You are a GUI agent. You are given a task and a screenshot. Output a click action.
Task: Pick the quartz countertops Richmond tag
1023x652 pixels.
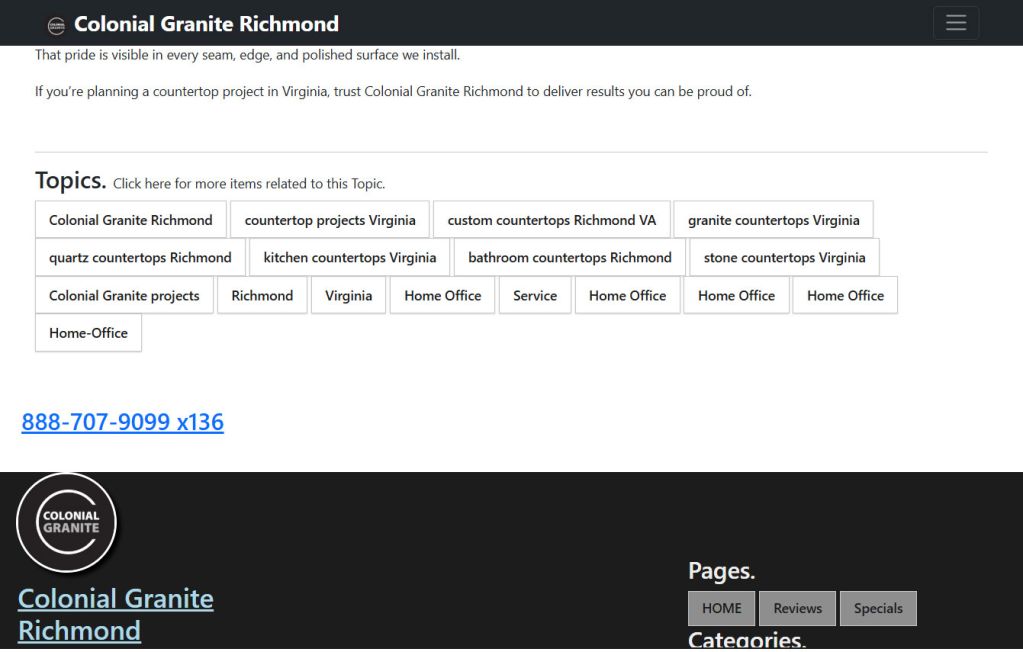[x=140, y=257]
